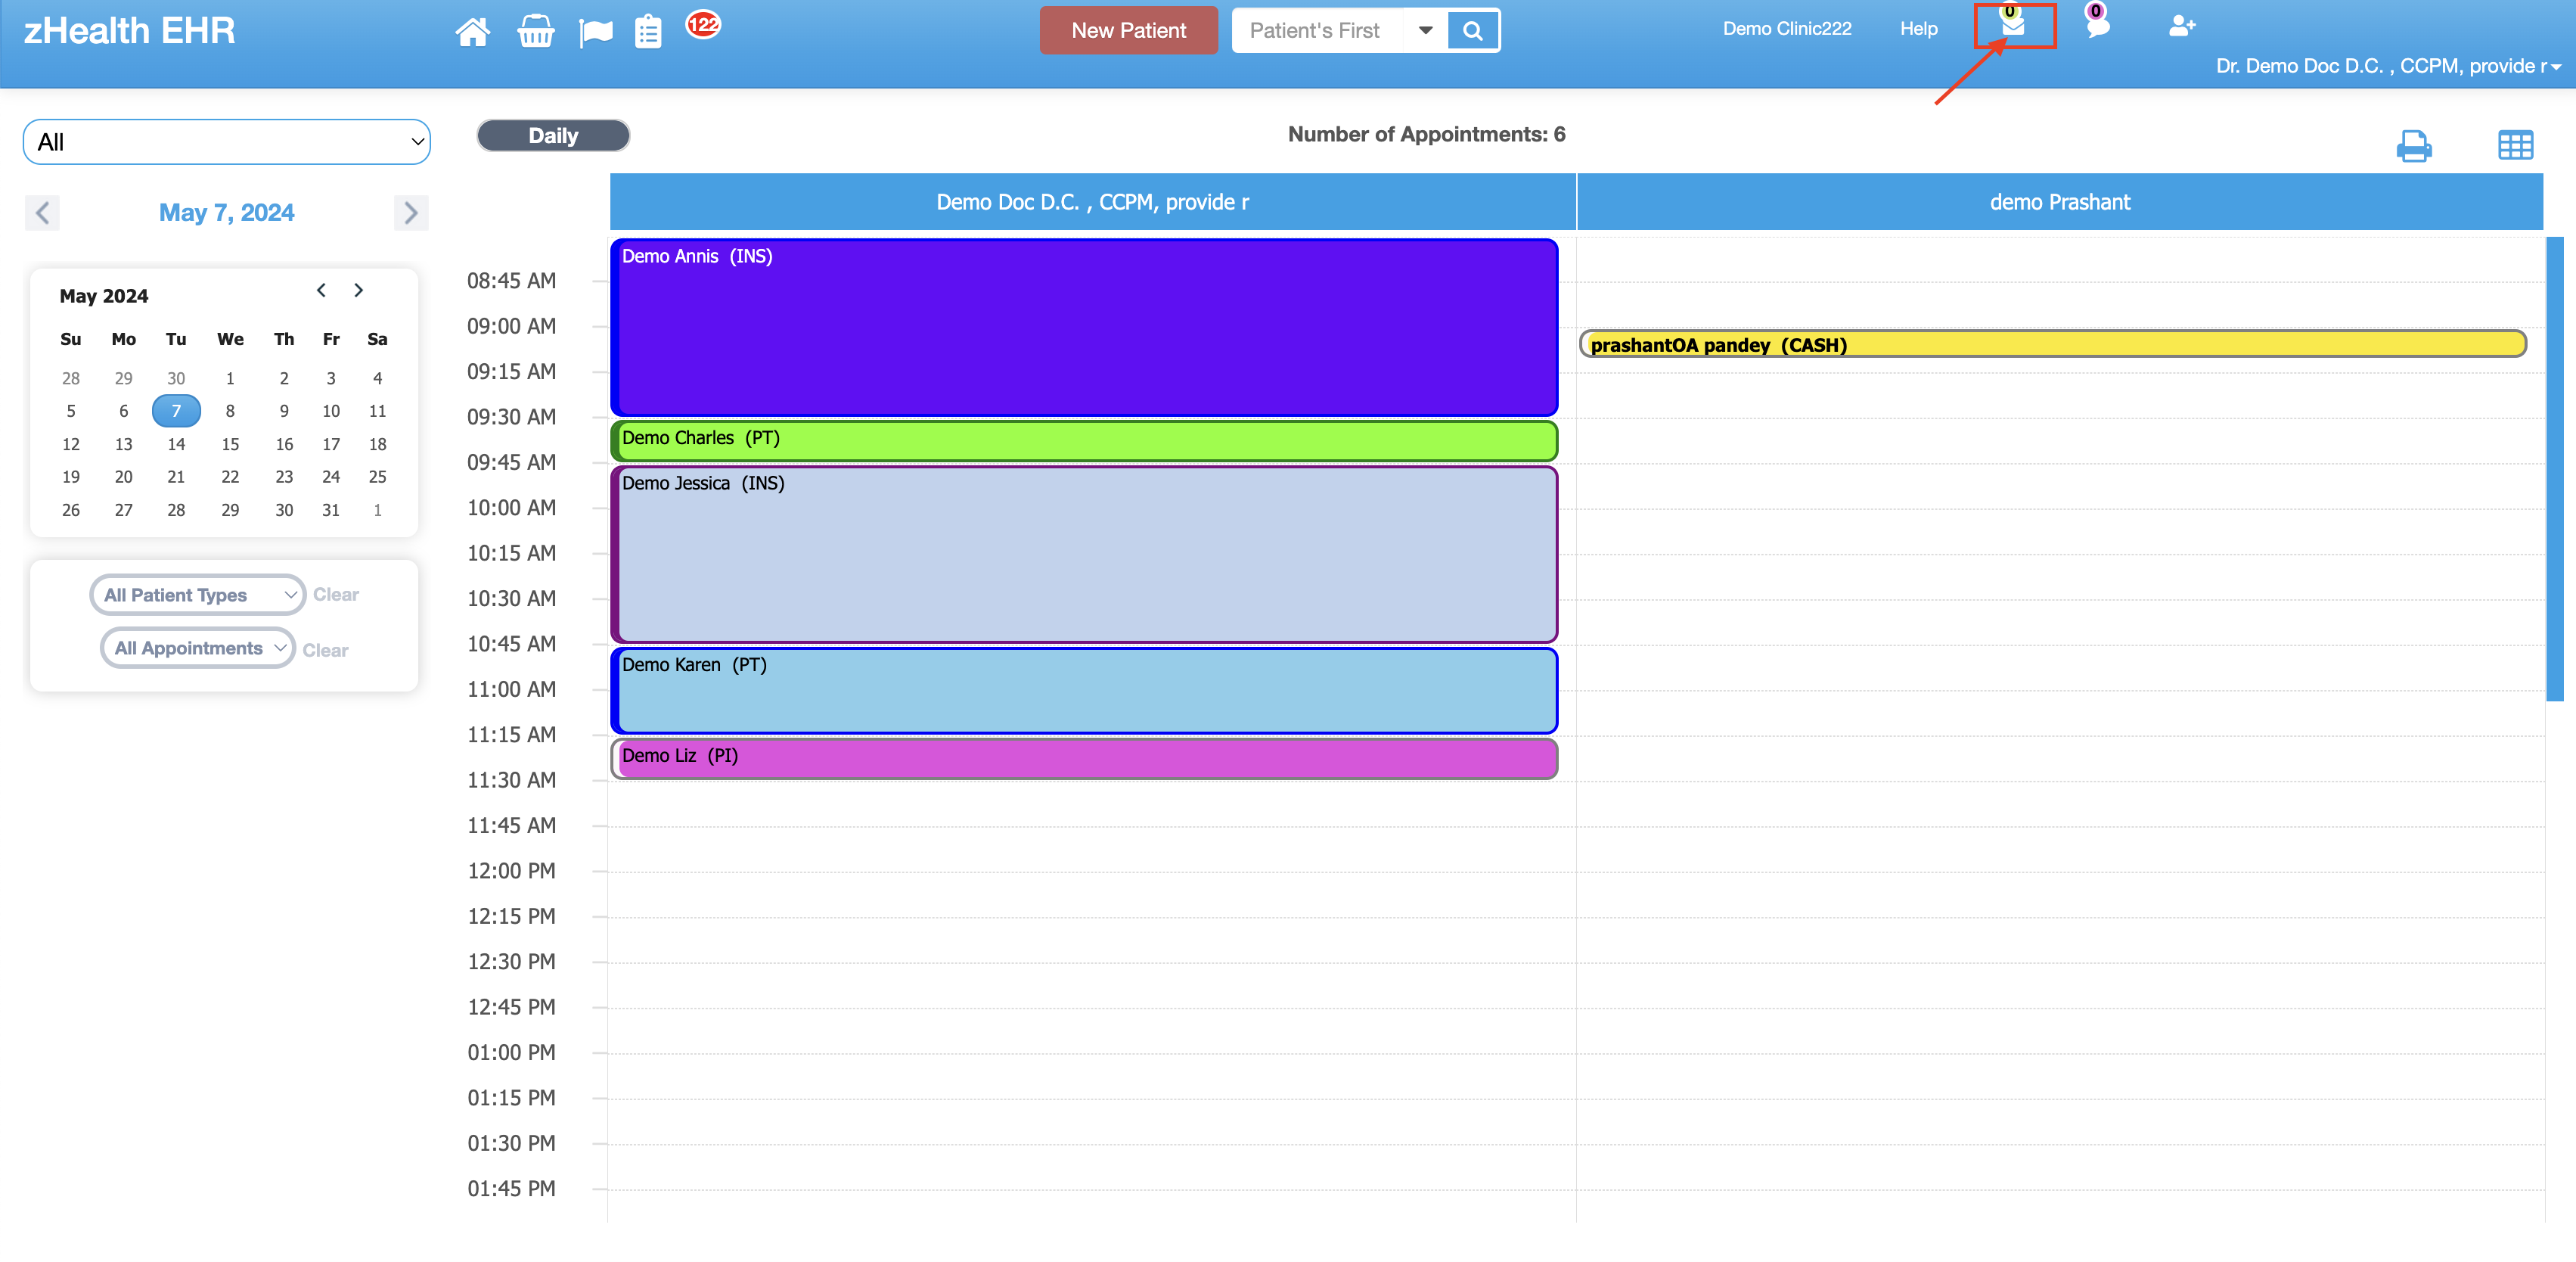Image resolution: width=2576 pixels, height=1262 pixels.
Task: Click zHealth EHR logo
Action: click(x=129, y=31)
